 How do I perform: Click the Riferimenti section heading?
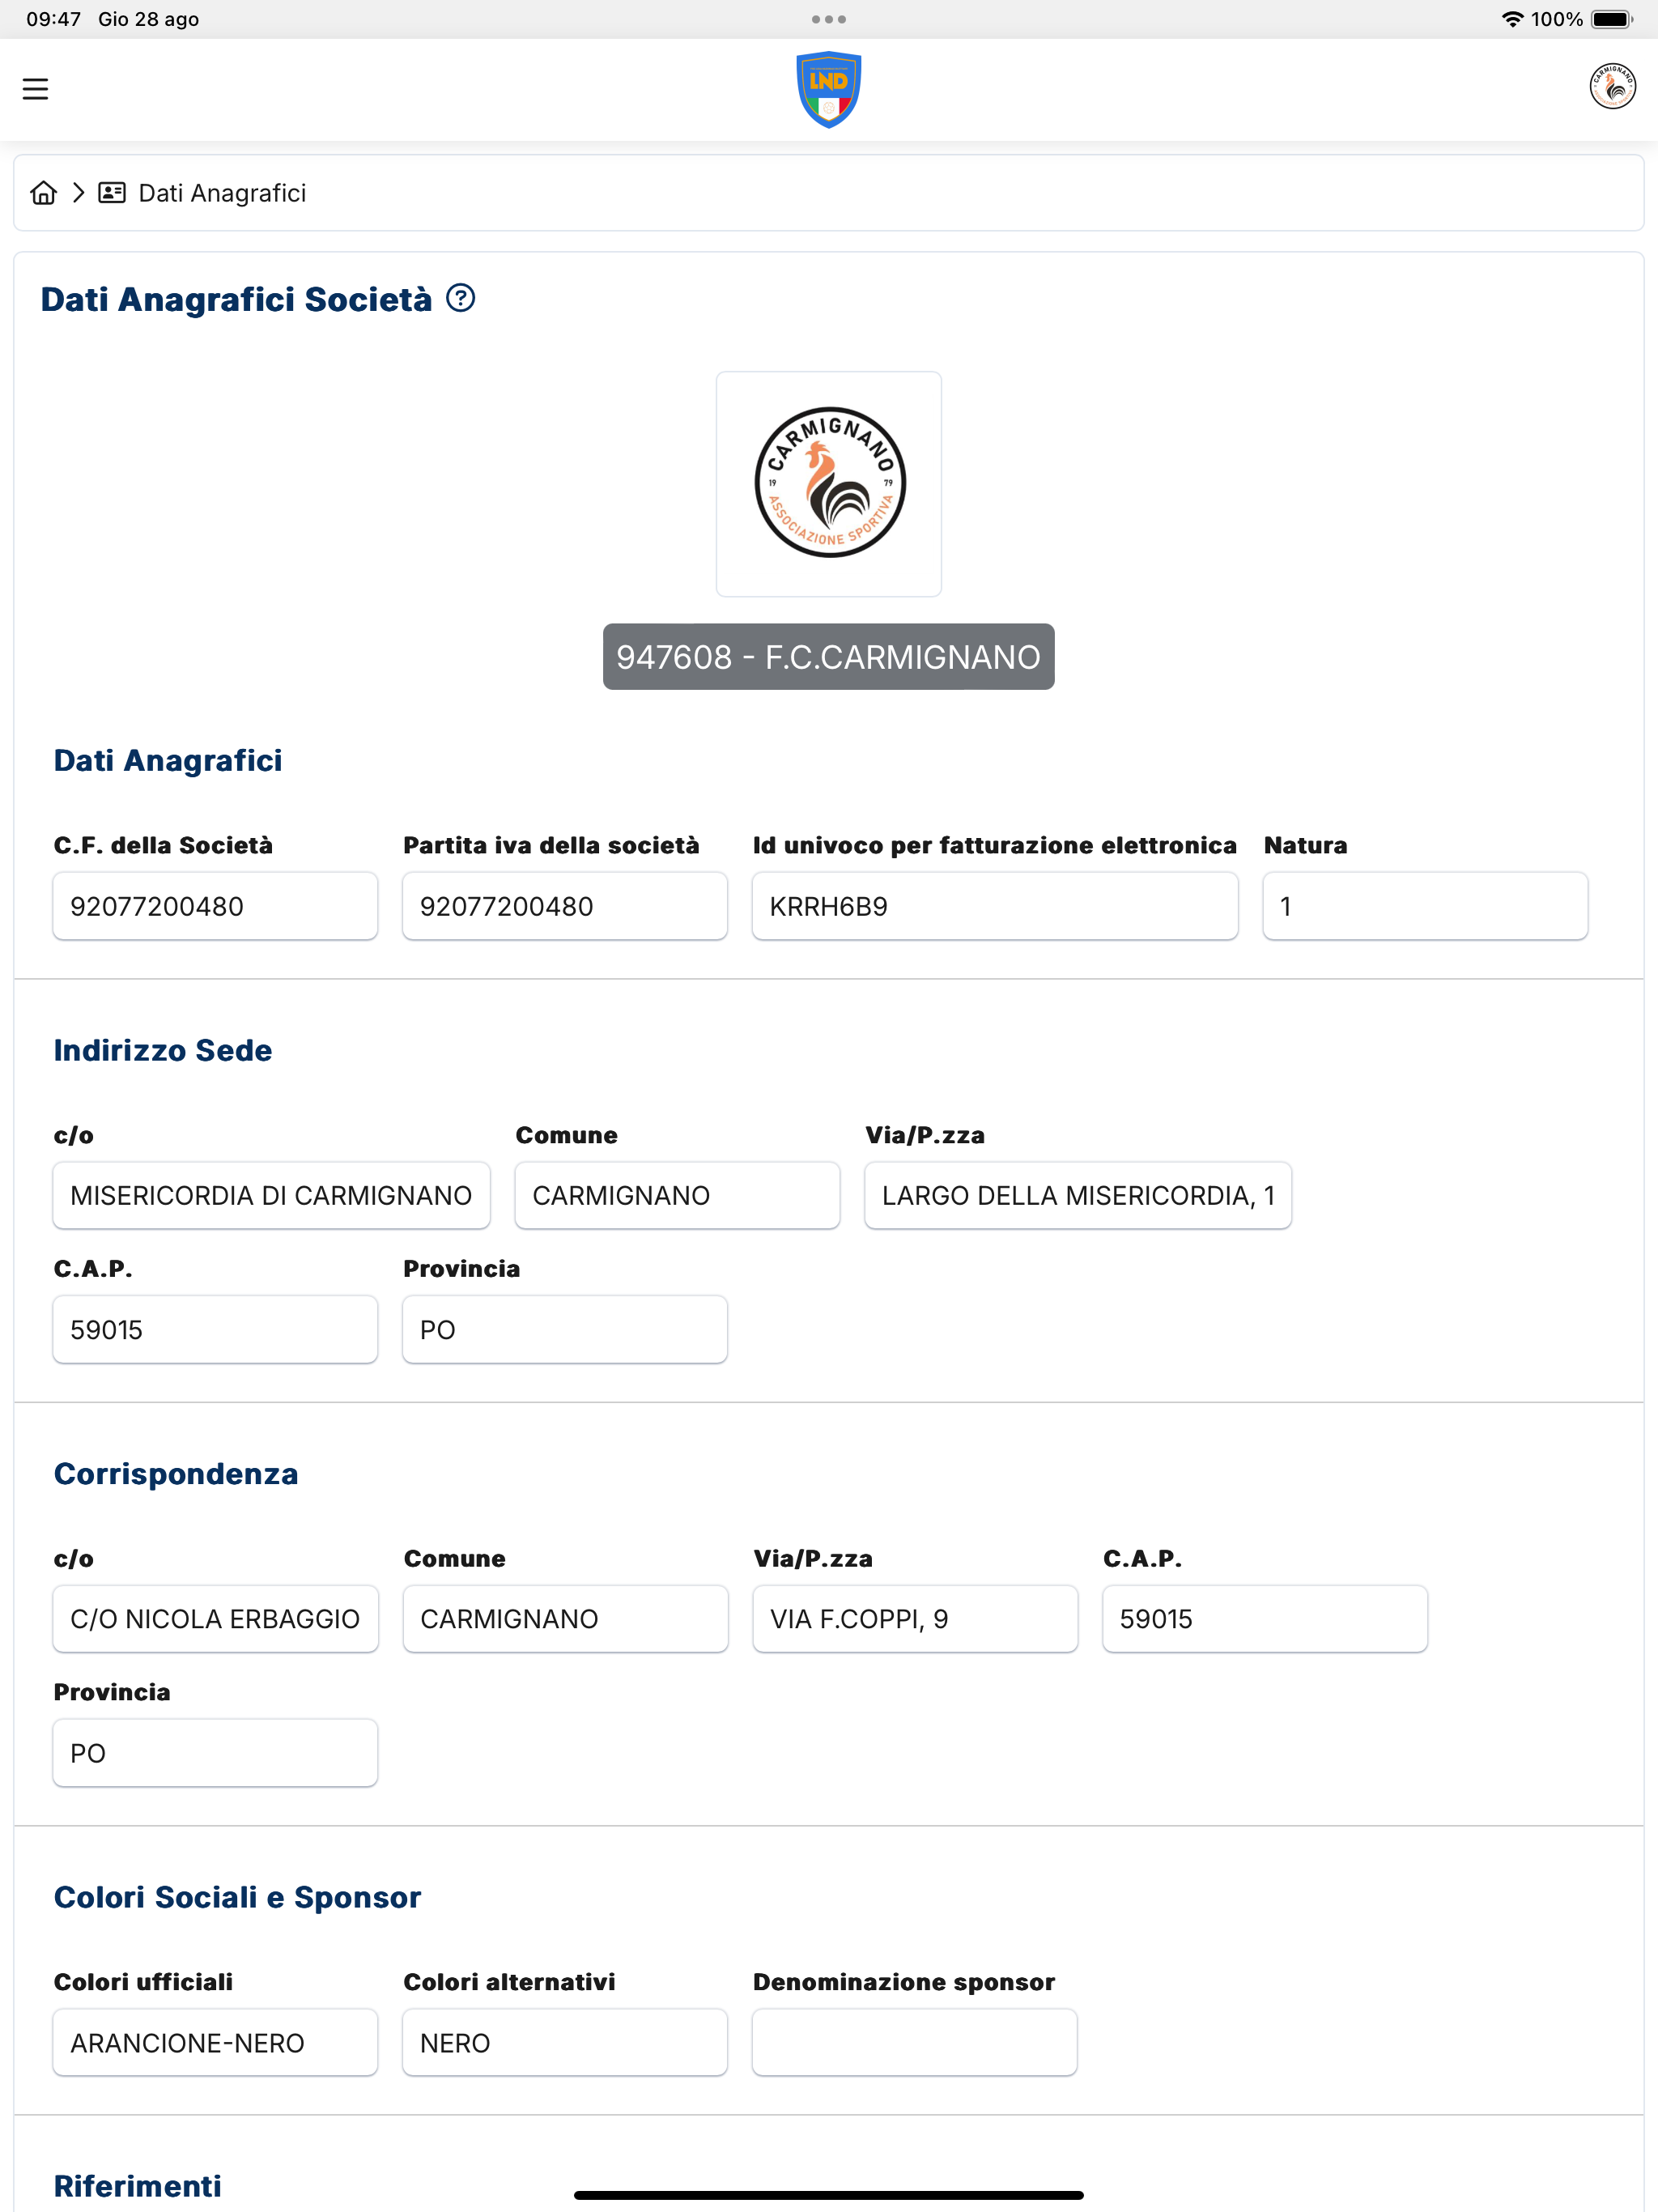[x=137, y=2186]
